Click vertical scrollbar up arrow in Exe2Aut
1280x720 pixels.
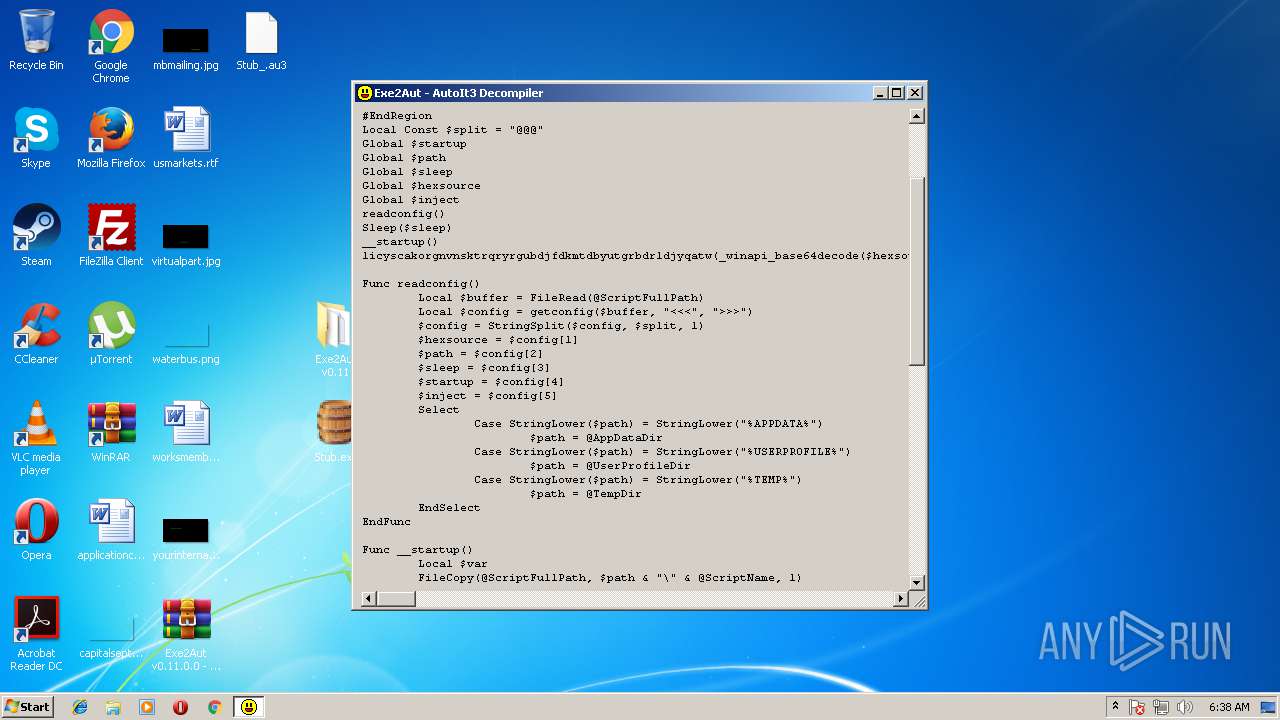point(917,116)
